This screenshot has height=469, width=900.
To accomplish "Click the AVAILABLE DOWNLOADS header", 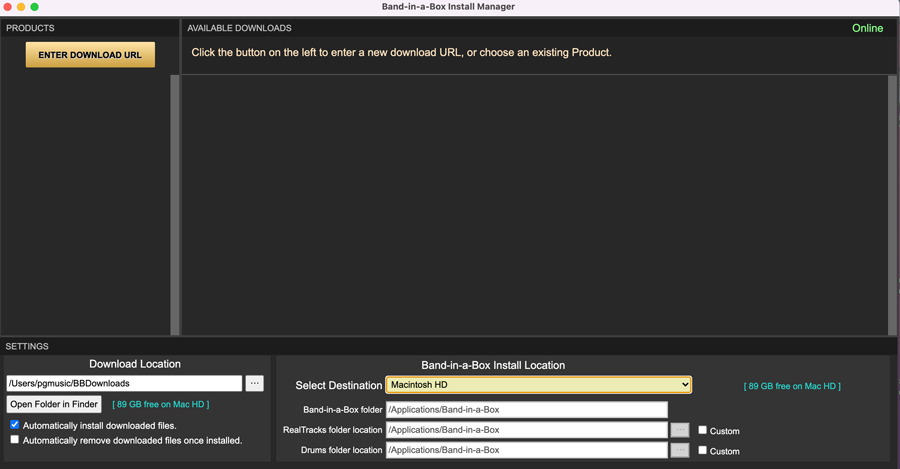I will coord(239,28).
